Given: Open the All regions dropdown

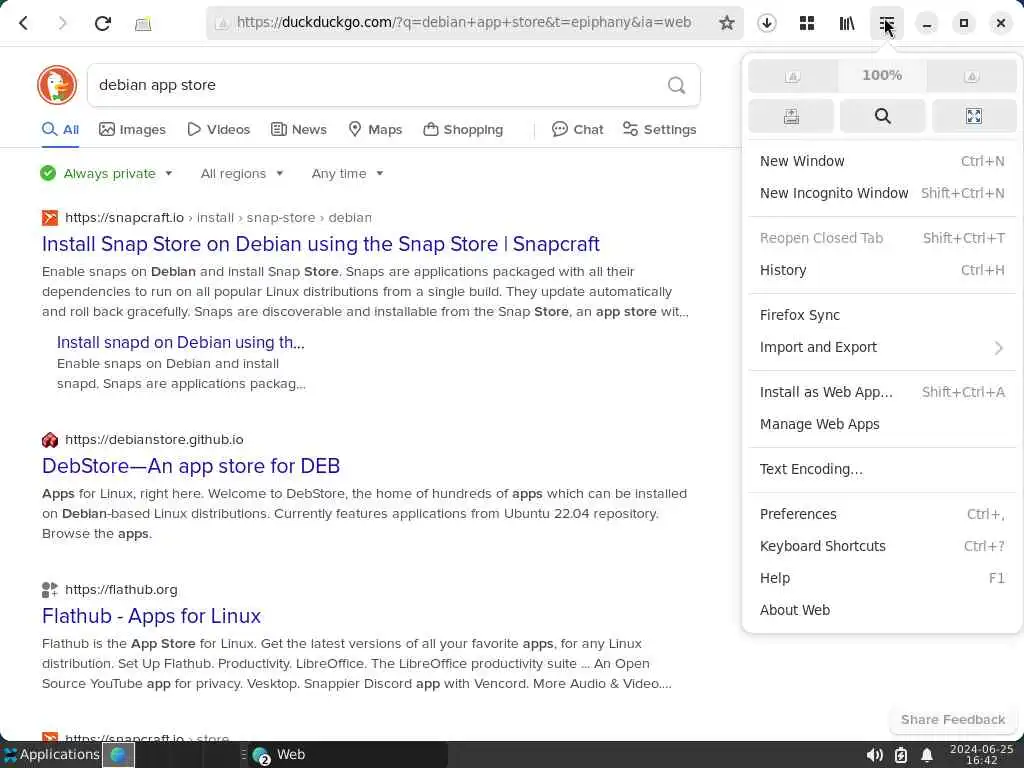Looking at the screenshot, I should tap(242, 174).
